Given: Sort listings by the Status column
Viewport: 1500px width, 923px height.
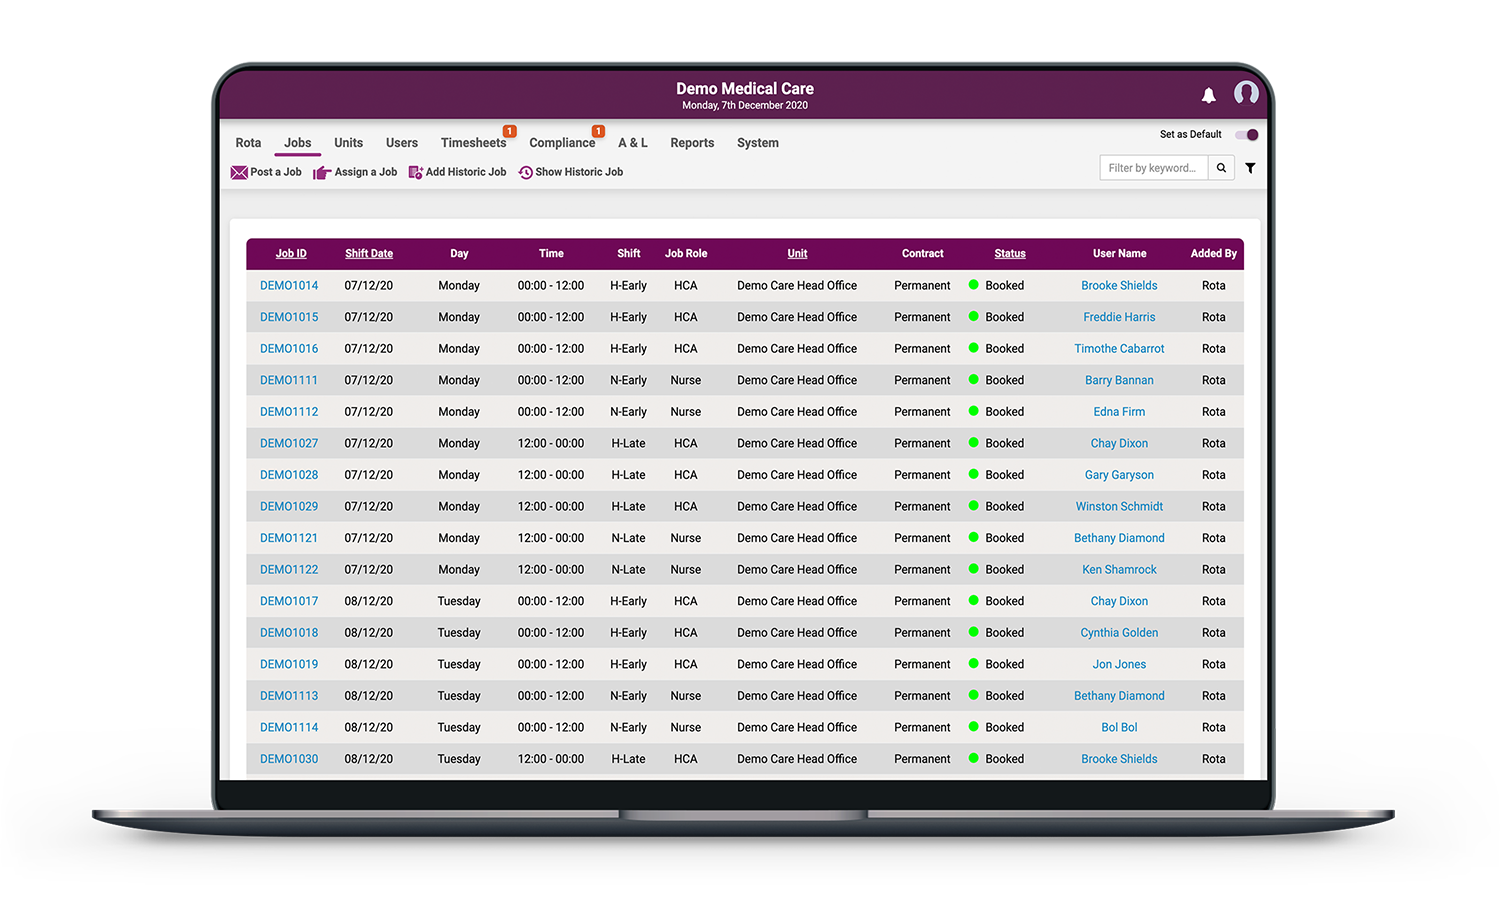Looking at the screenshot, I should (1009, 253).
